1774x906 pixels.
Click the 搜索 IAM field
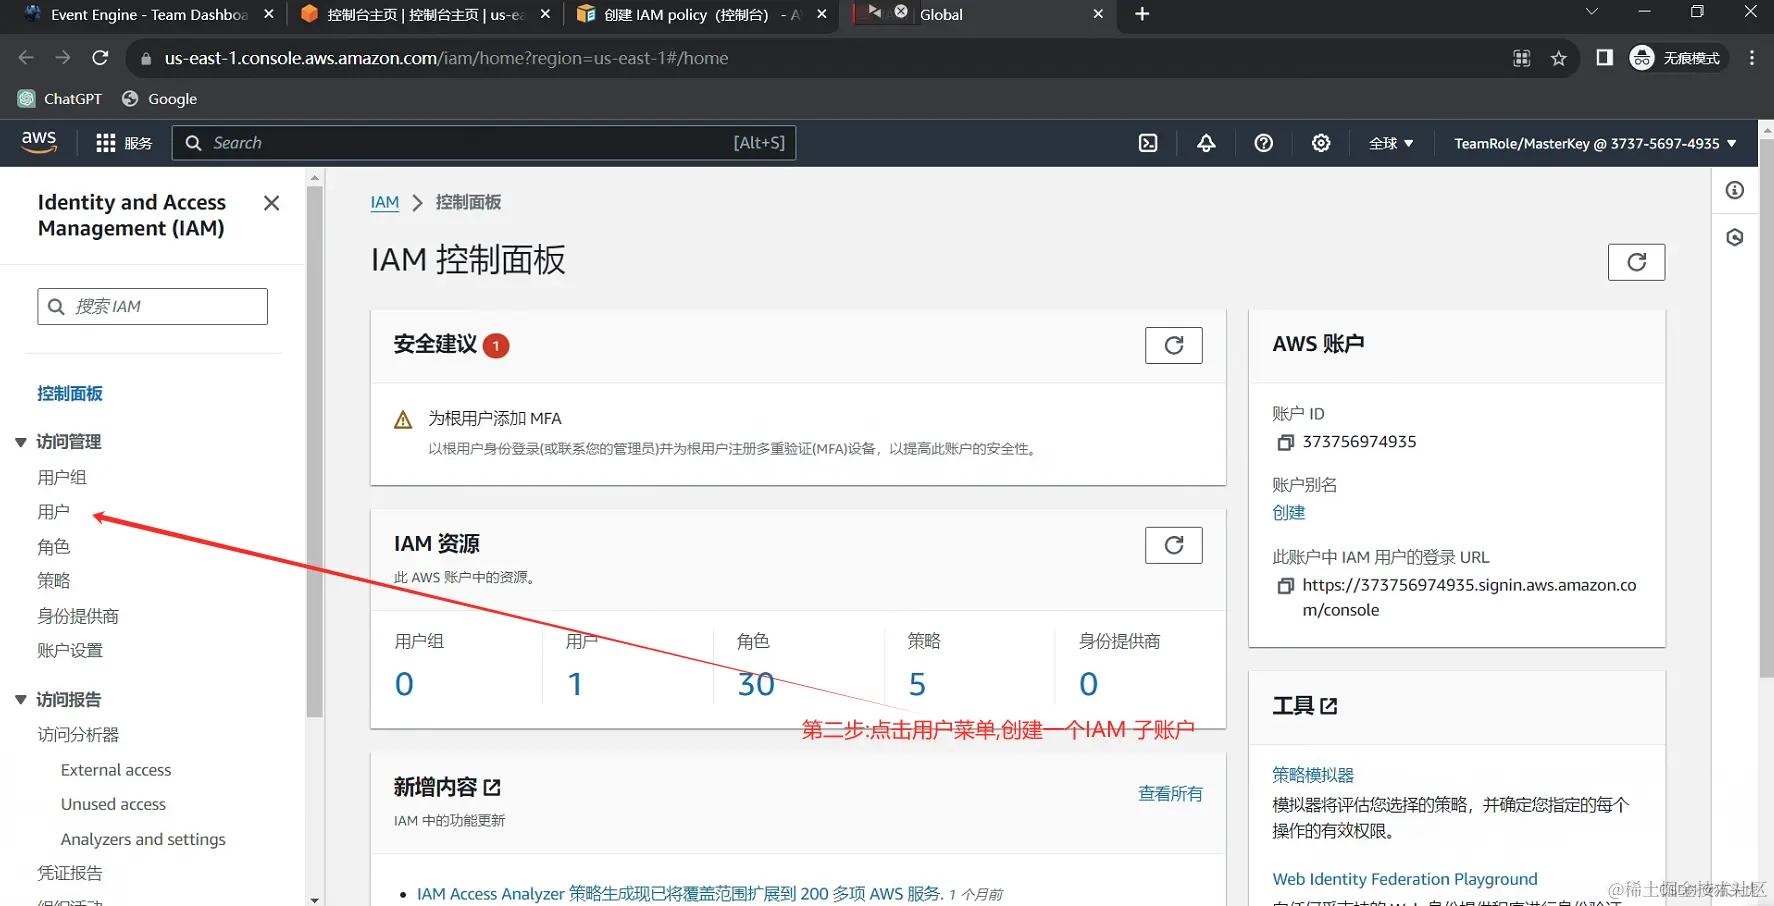[152, 306]
